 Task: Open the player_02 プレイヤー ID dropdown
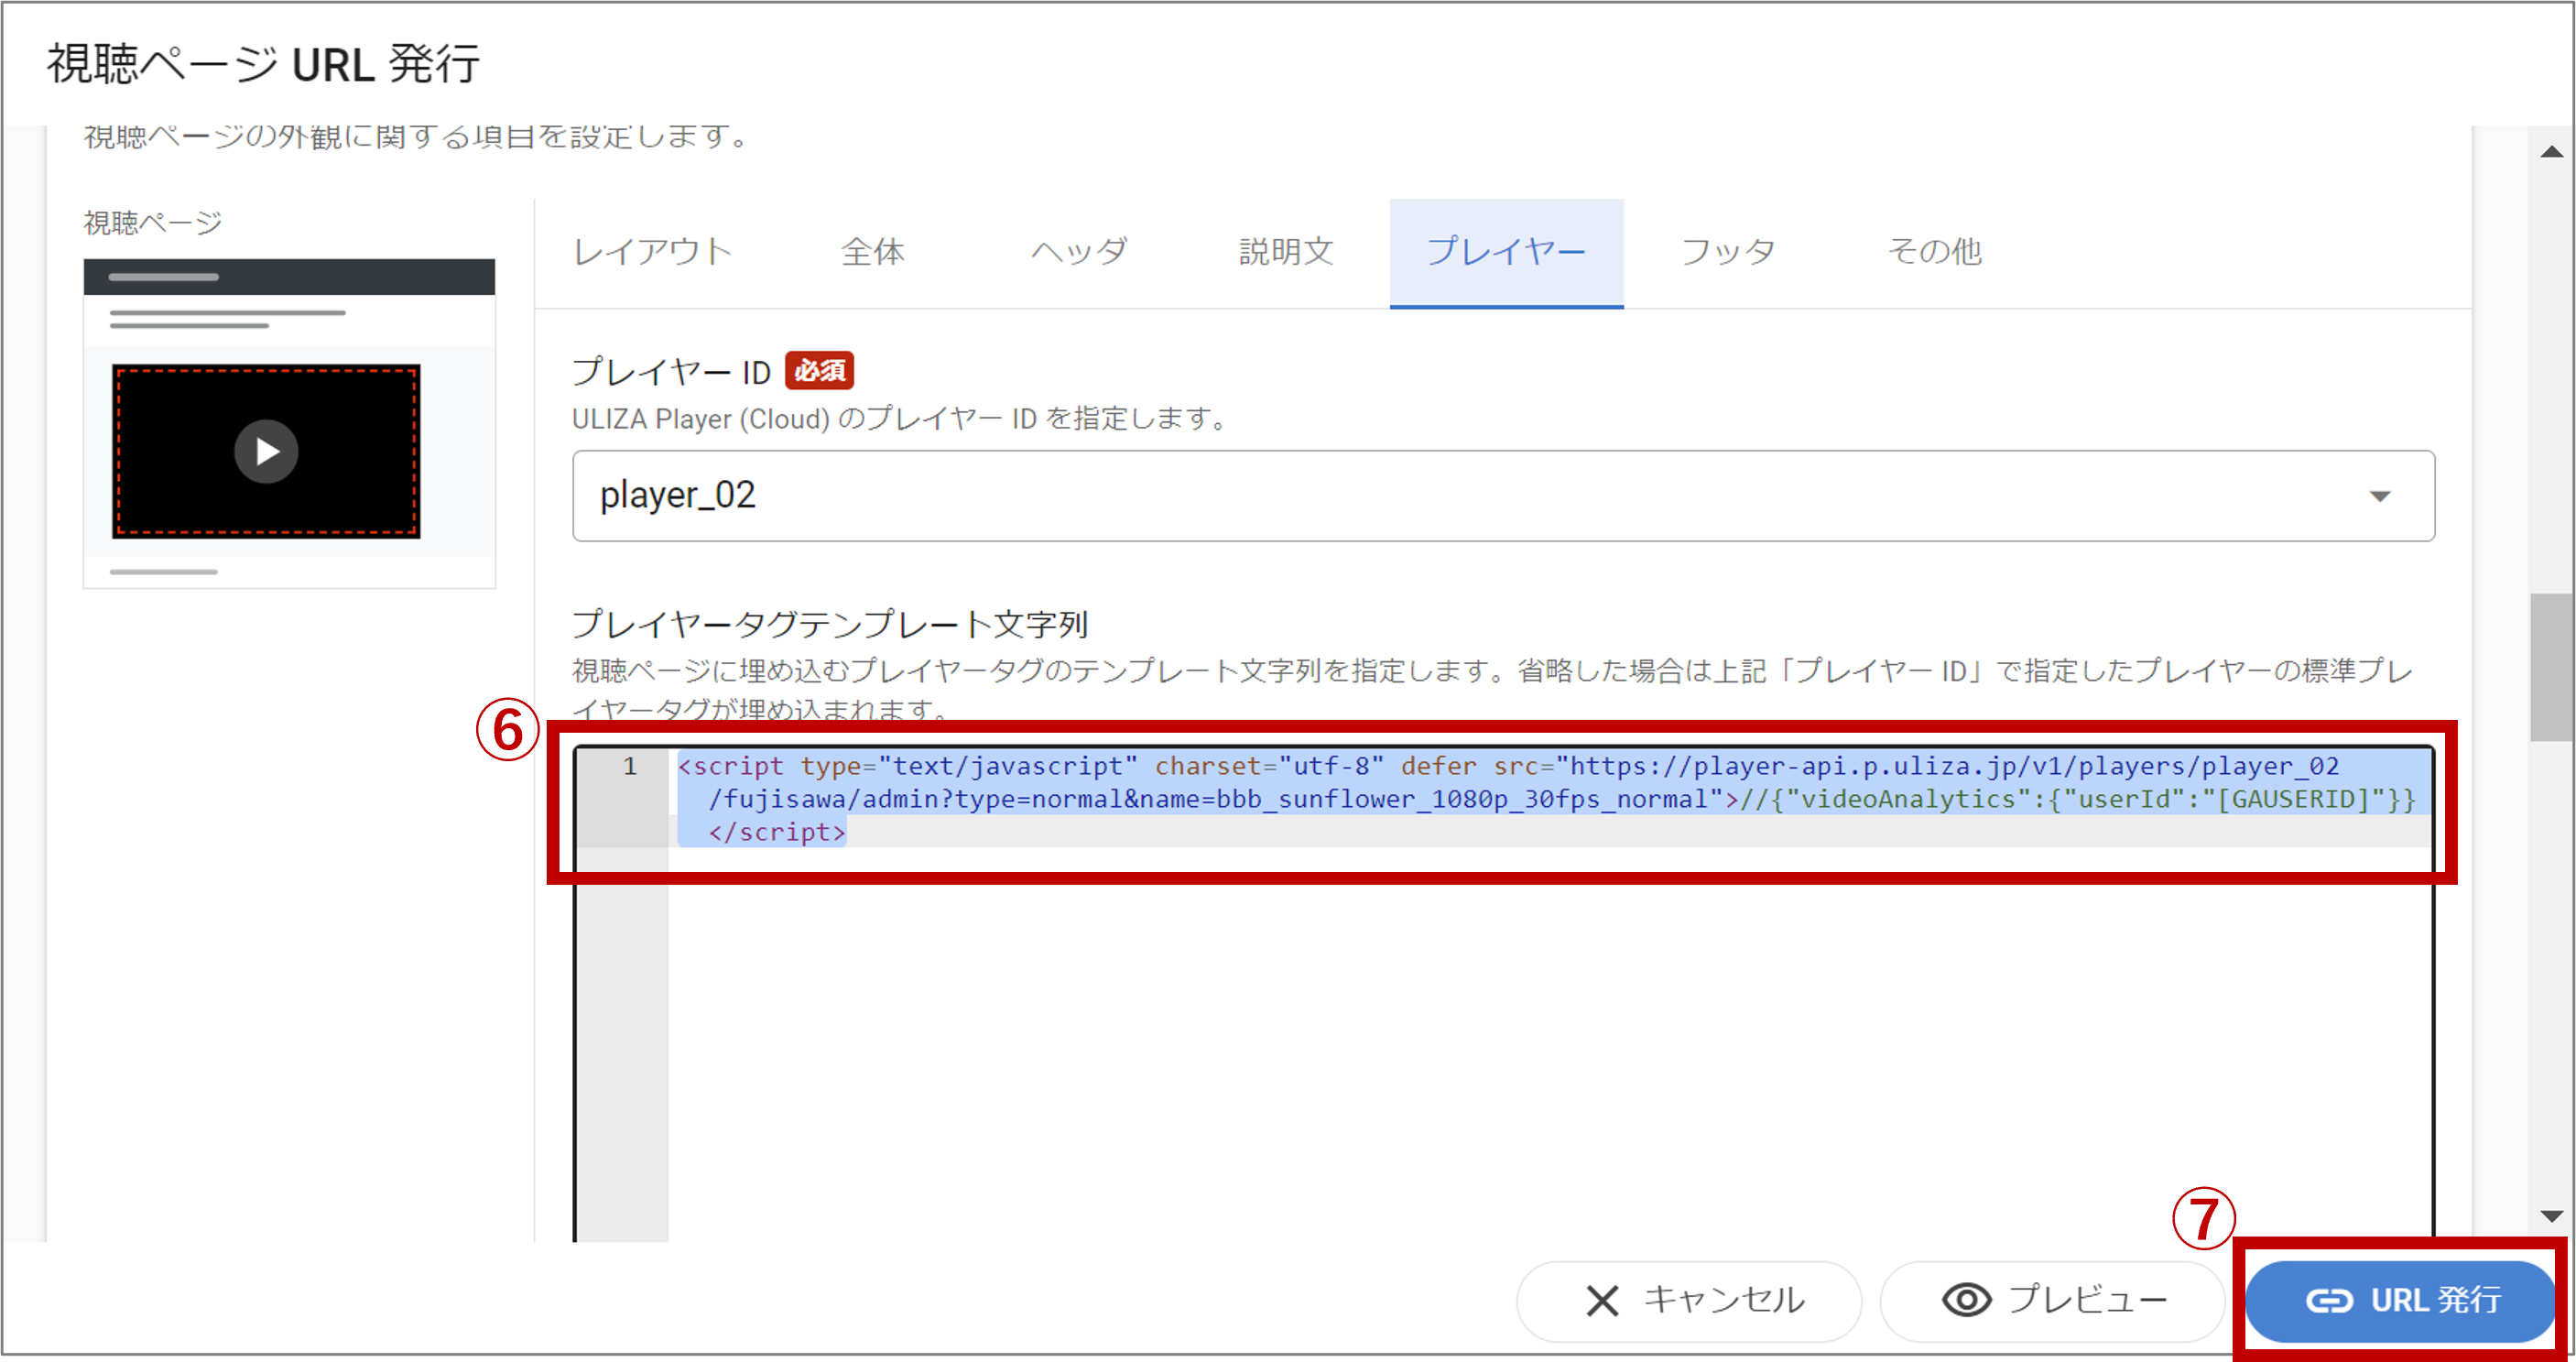pos(1503,496)
